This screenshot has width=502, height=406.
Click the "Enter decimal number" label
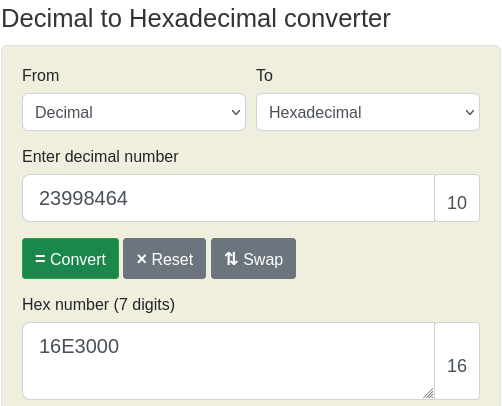(100, 157)
